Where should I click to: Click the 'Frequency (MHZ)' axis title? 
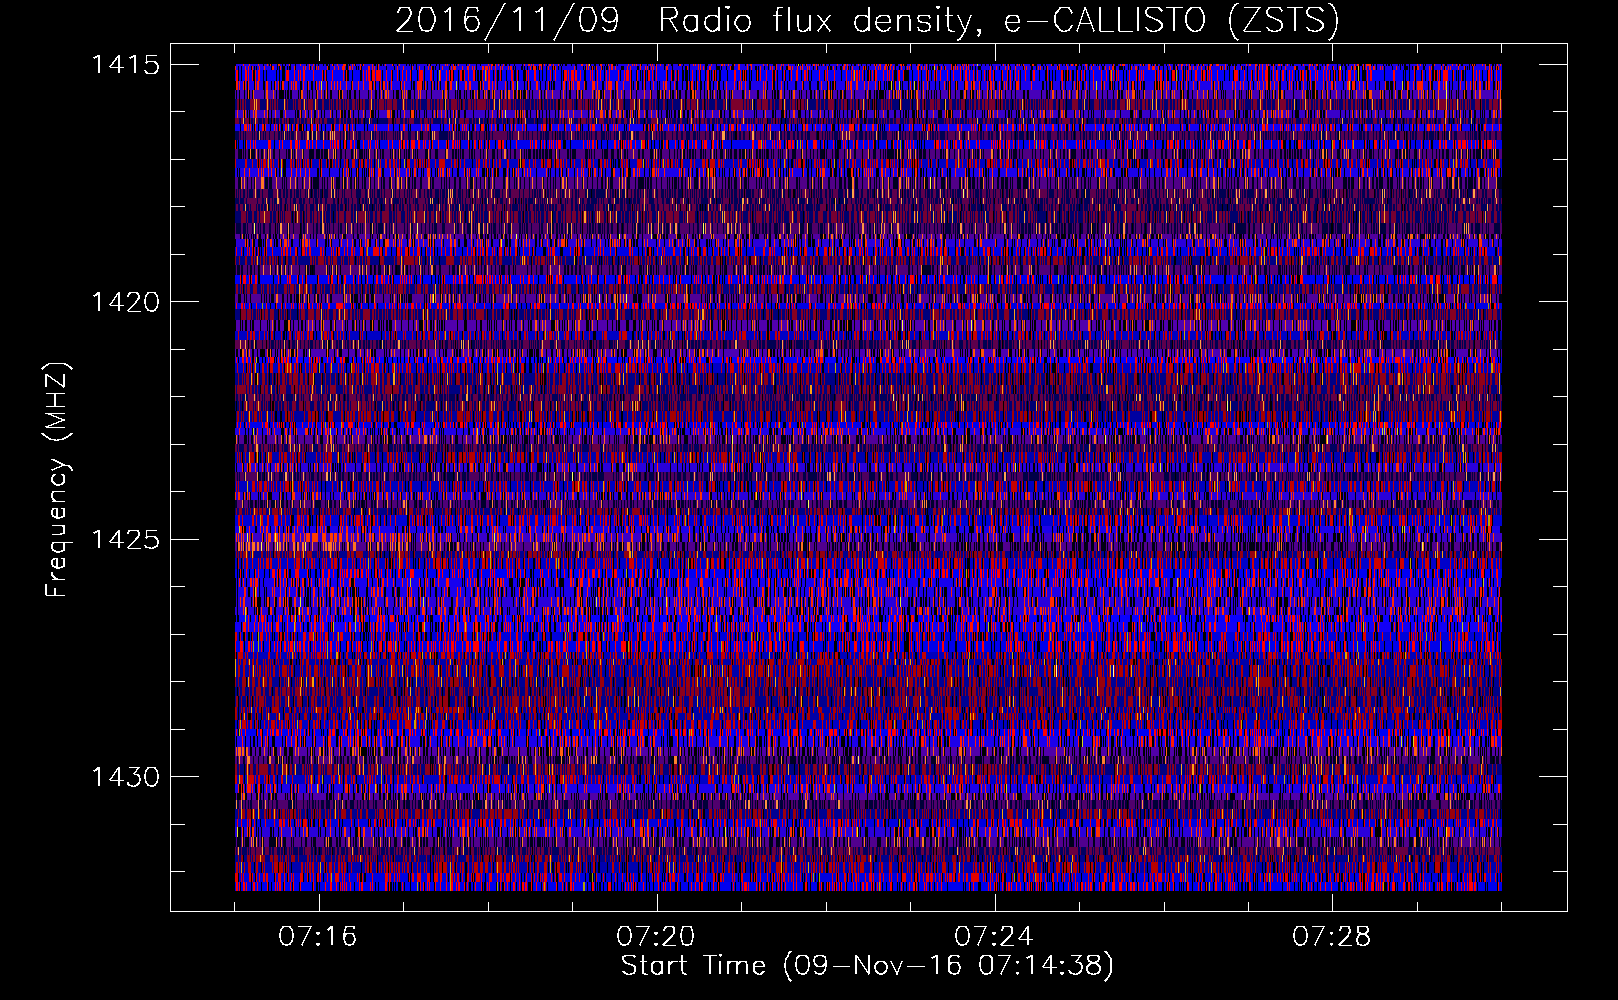[x=57, y=479]
